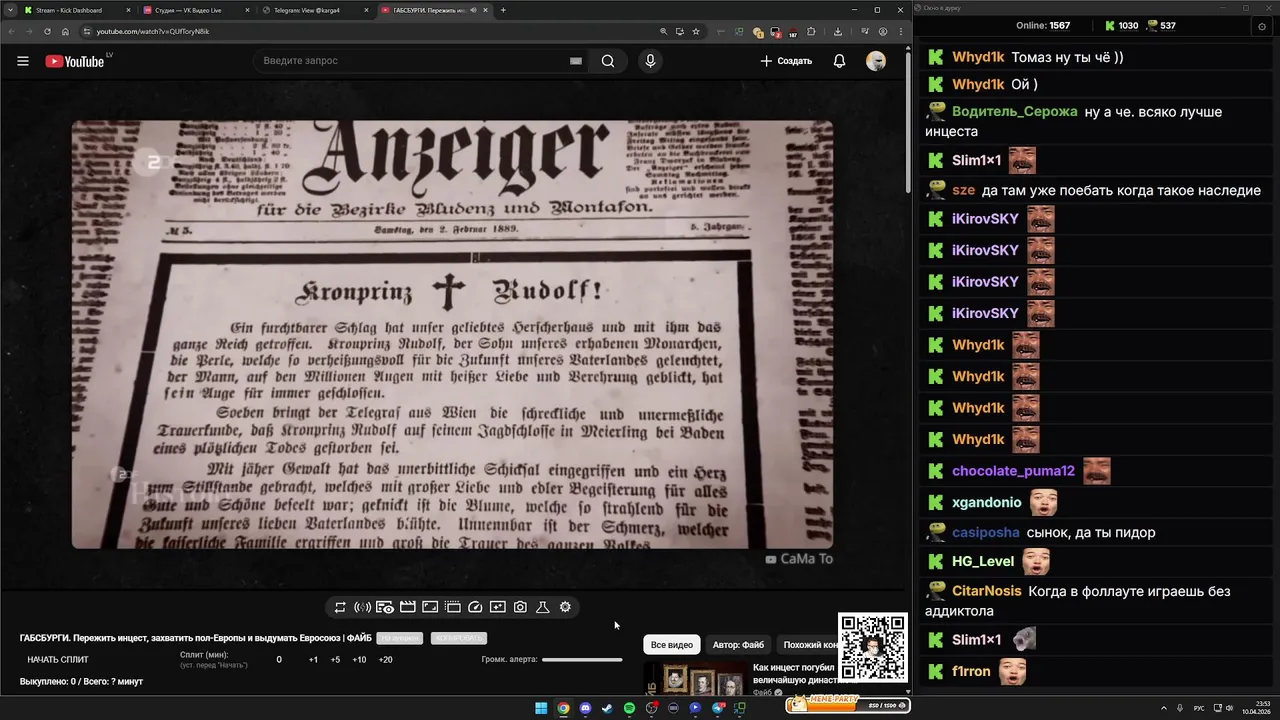Image resolution: width=1280 pixels, height=720 pixels.
Task: Open chat settings gear in Kick chat window
Action: click(1262, 26)
